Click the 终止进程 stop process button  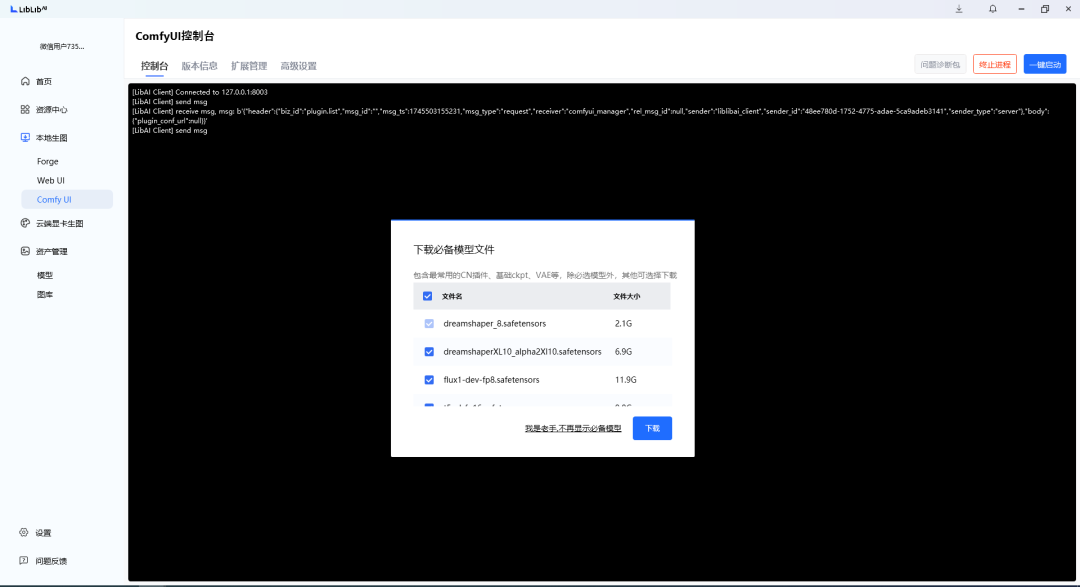[x=995, y=65]
